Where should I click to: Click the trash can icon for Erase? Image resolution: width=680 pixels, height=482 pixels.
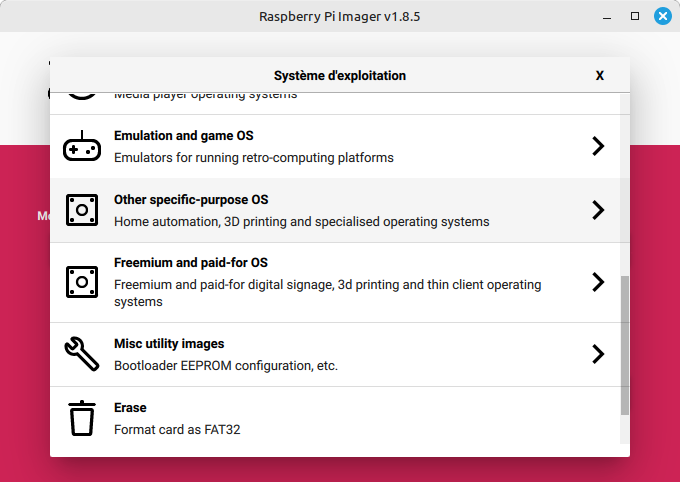click(82, 418)
